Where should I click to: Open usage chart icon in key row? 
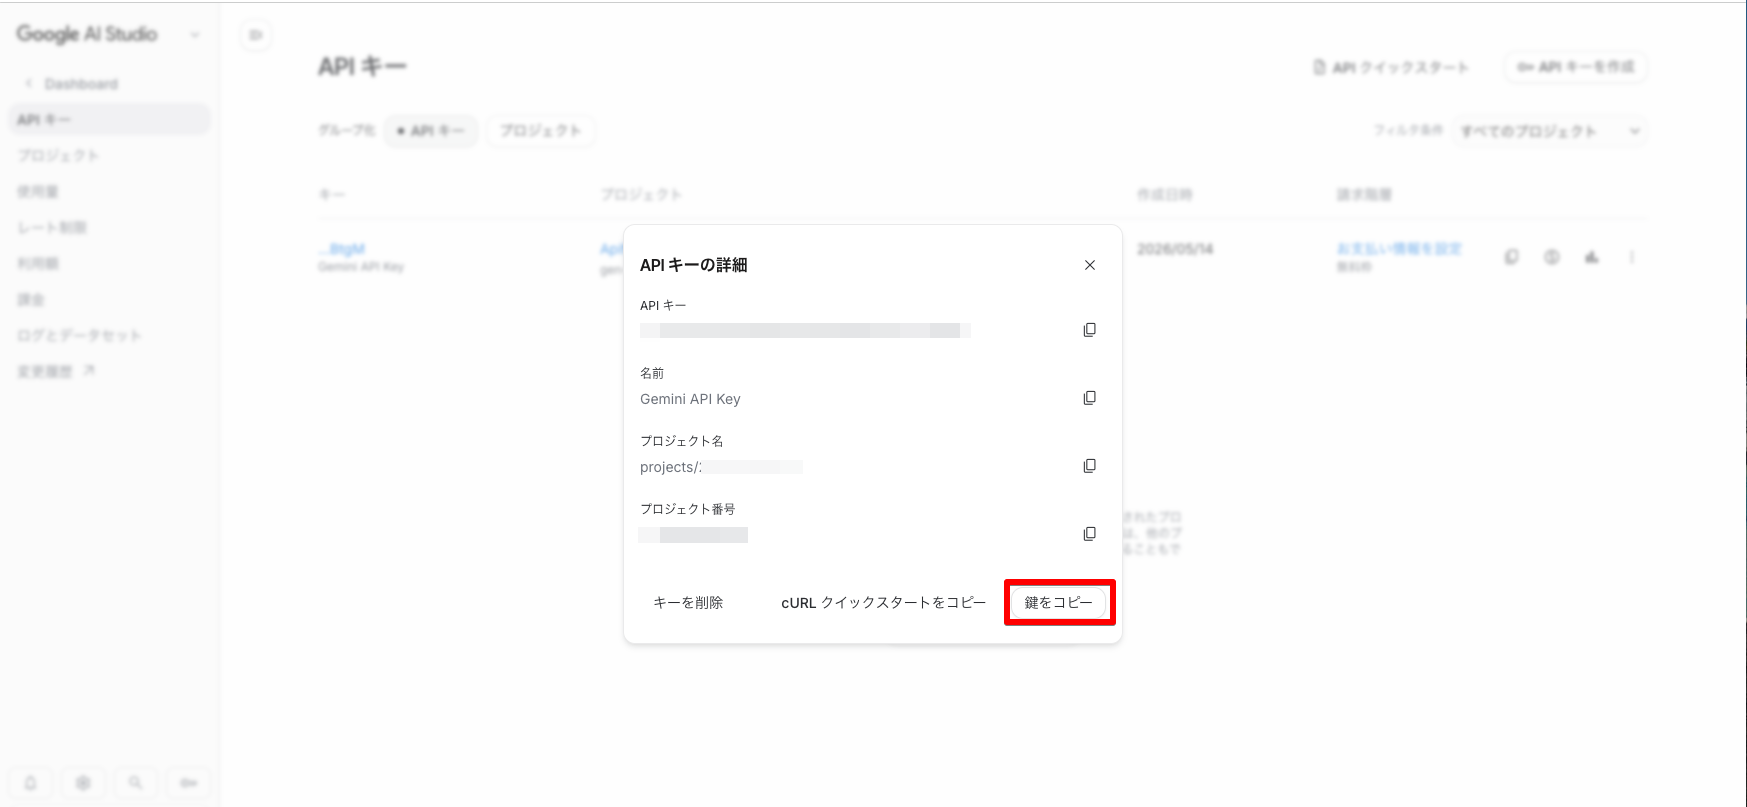tap(1591, 257)
